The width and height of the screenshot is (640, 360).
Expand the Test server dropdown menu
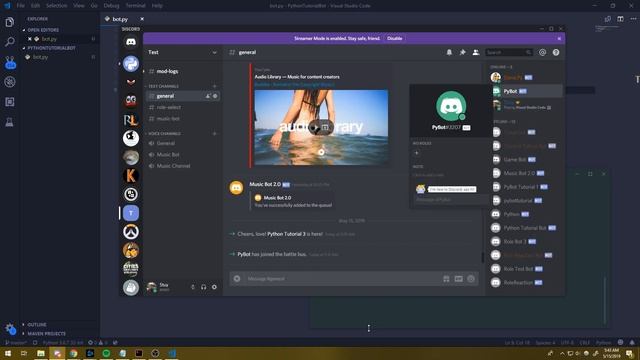[214, 52]
